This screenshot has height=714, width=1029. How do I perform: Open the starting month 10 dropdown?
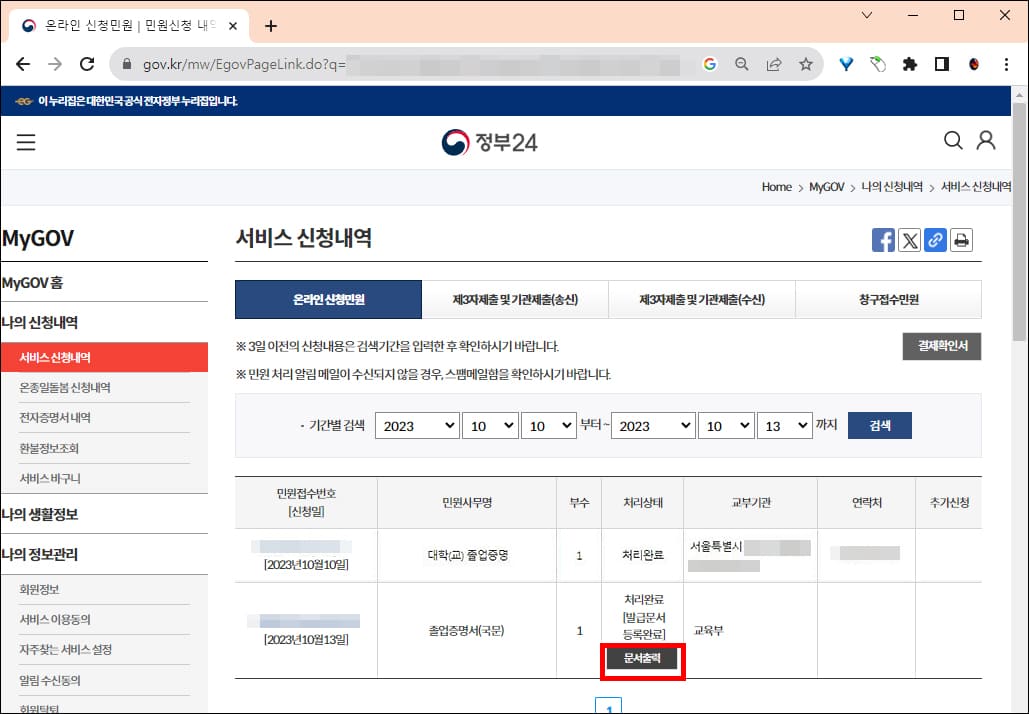490,425
